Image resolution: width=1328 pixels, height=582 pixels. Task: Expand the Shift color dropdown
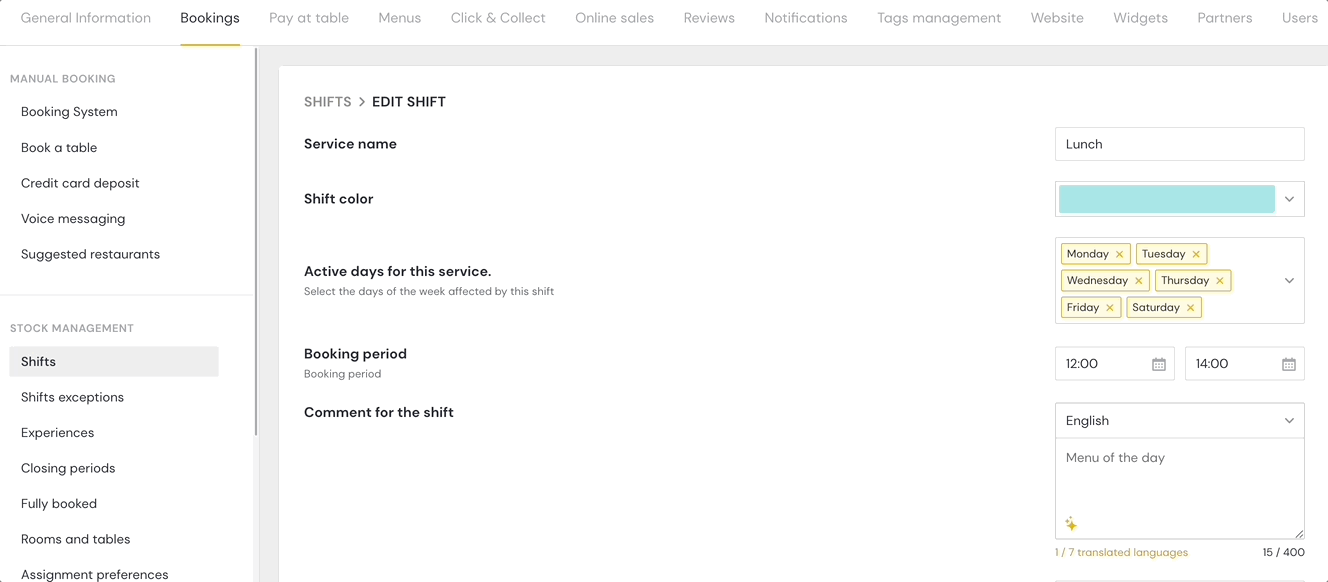coord(1289,199)
